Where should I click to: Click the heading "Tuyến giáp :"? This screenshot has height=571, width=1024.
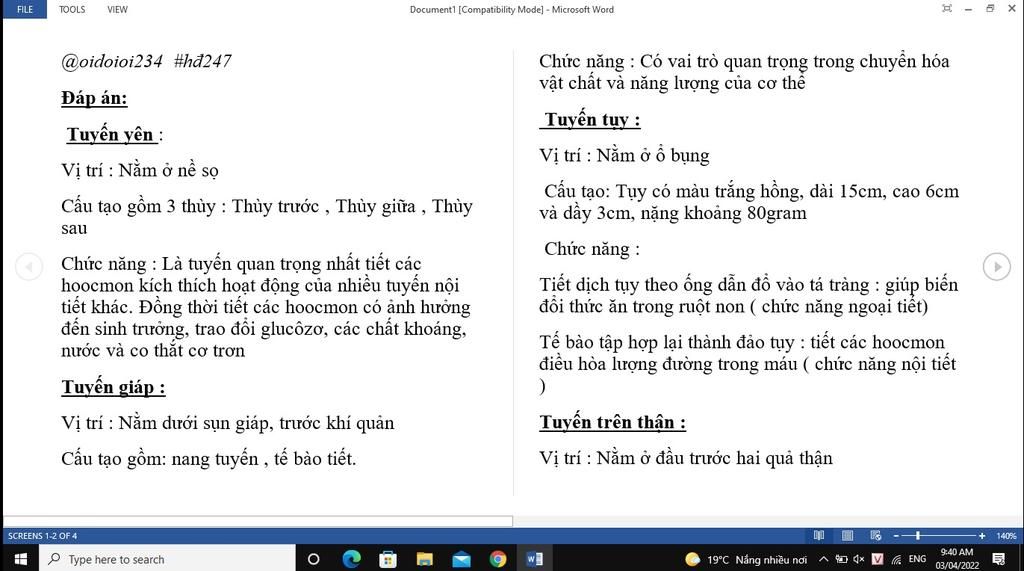pos(113,387)
